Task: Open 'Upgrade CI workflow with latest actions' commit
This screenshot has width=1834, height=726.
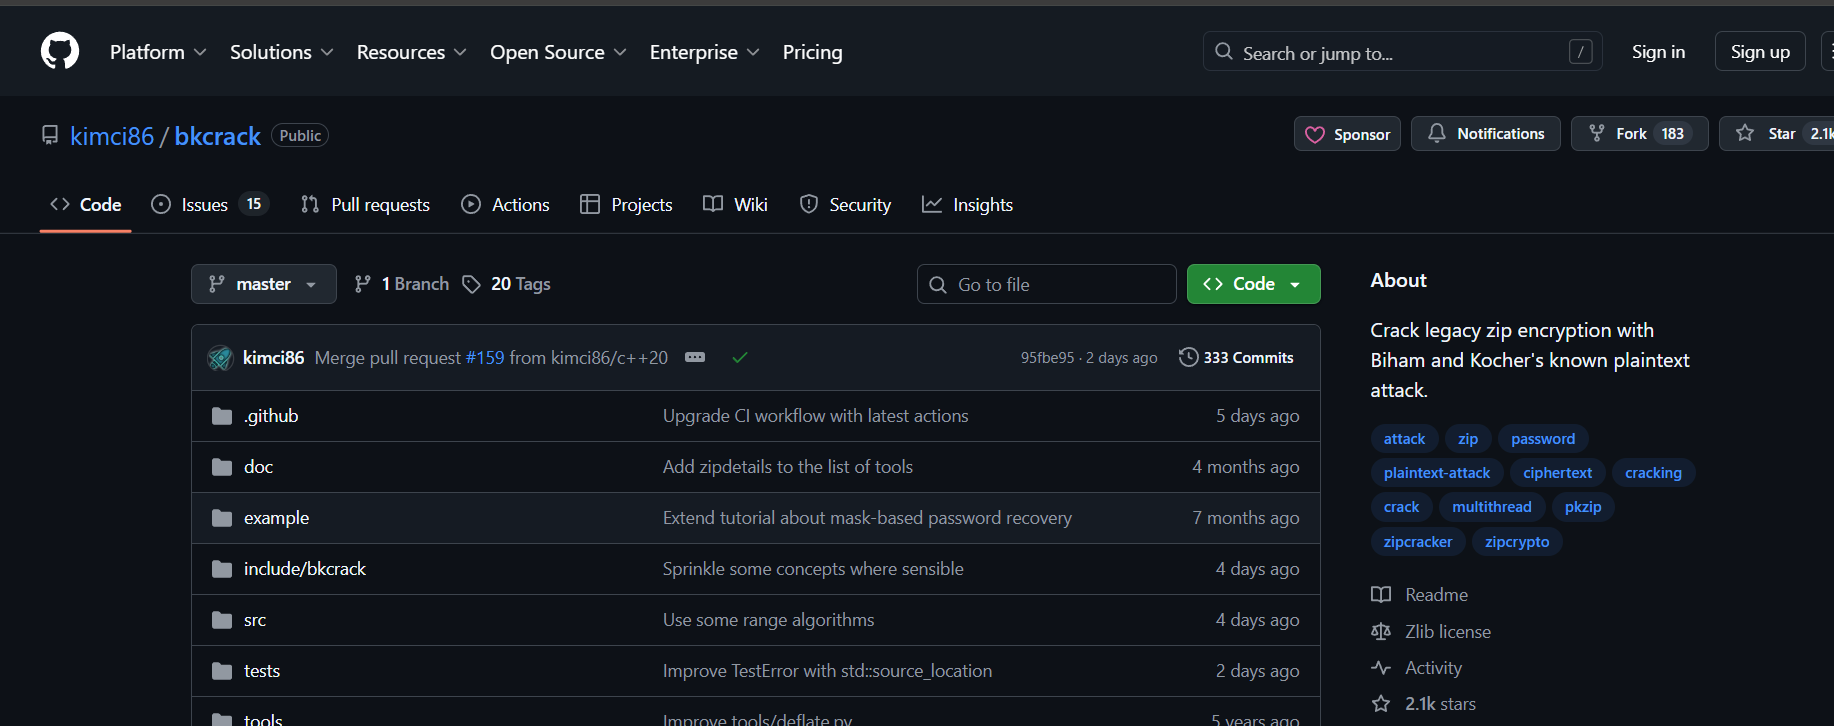Action: 816,416
